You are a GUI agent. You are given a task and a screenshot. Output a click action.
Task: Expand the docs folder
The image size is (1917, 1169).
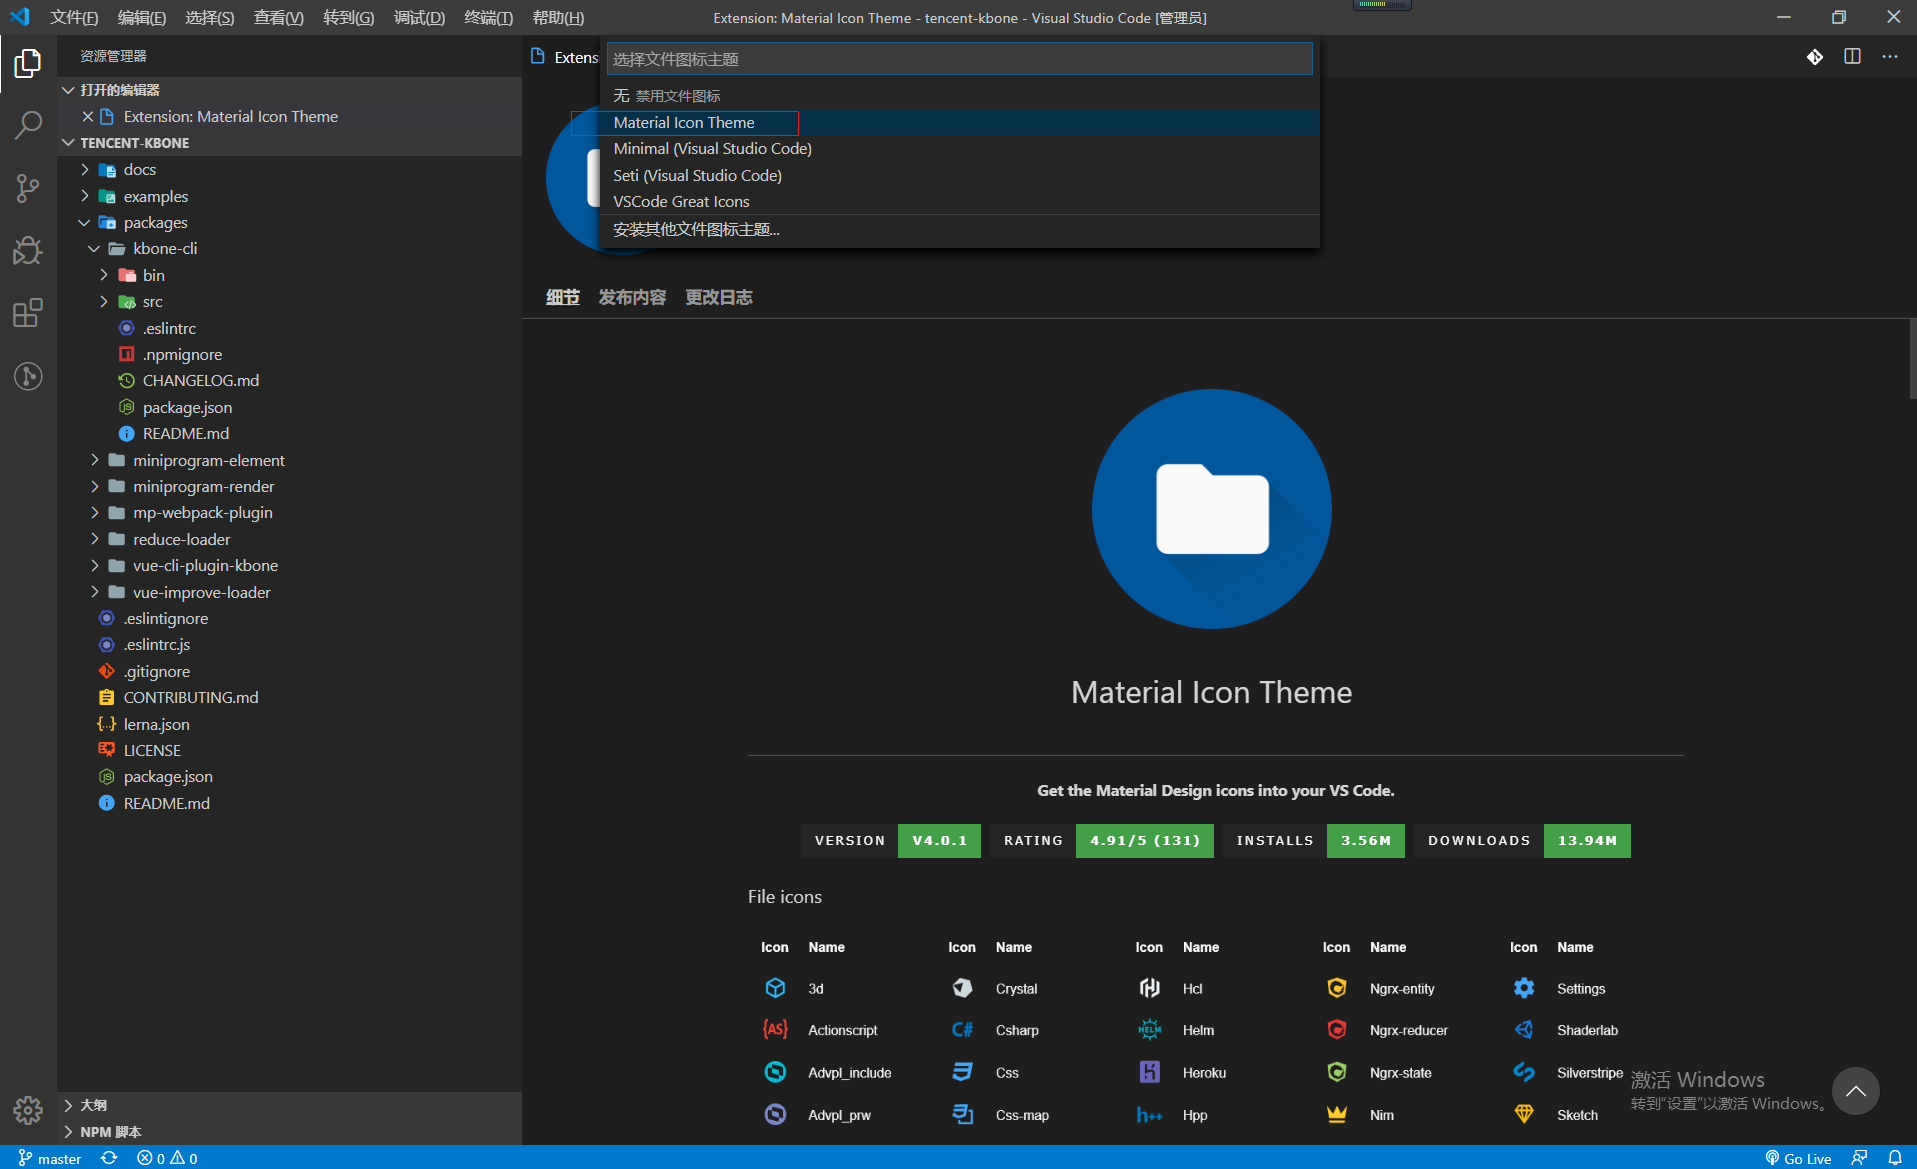point(140,170)
